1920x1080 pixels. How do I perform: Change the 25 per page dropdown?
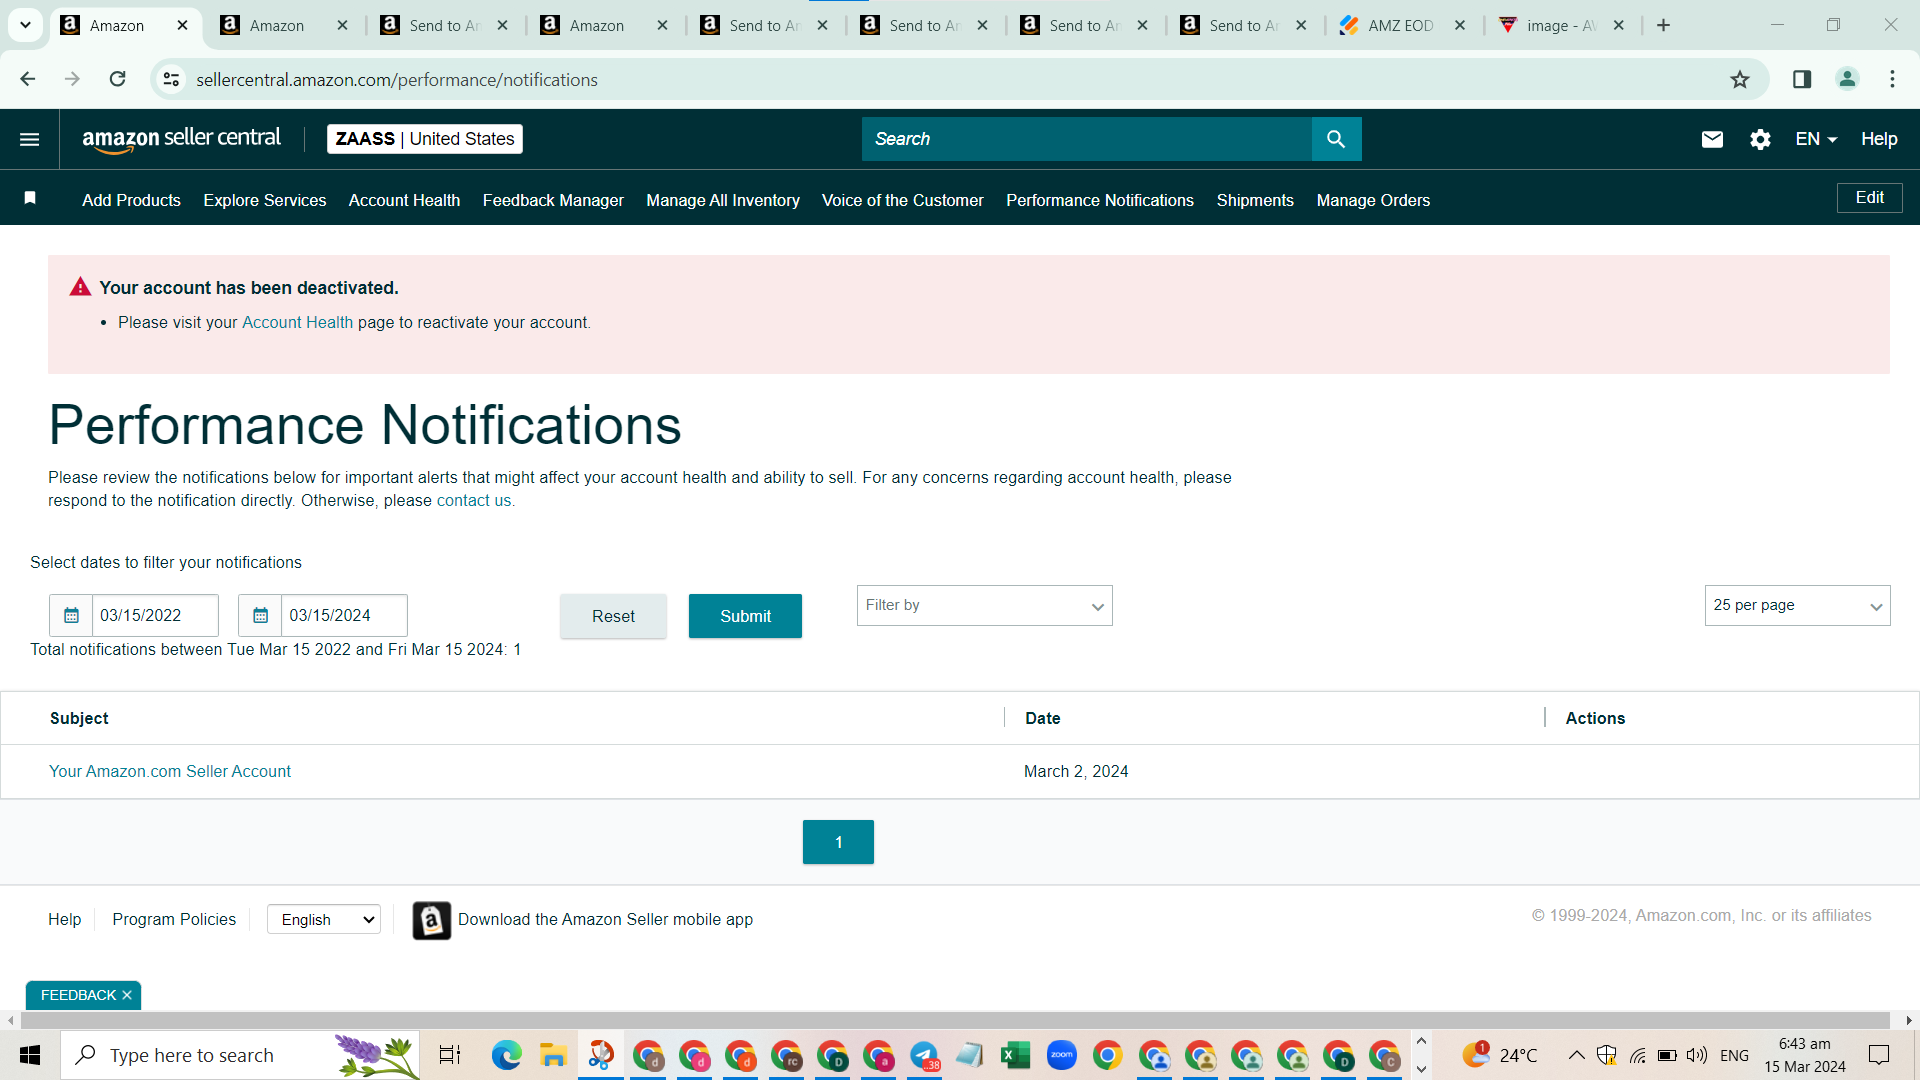click(x=1797, y=606)
